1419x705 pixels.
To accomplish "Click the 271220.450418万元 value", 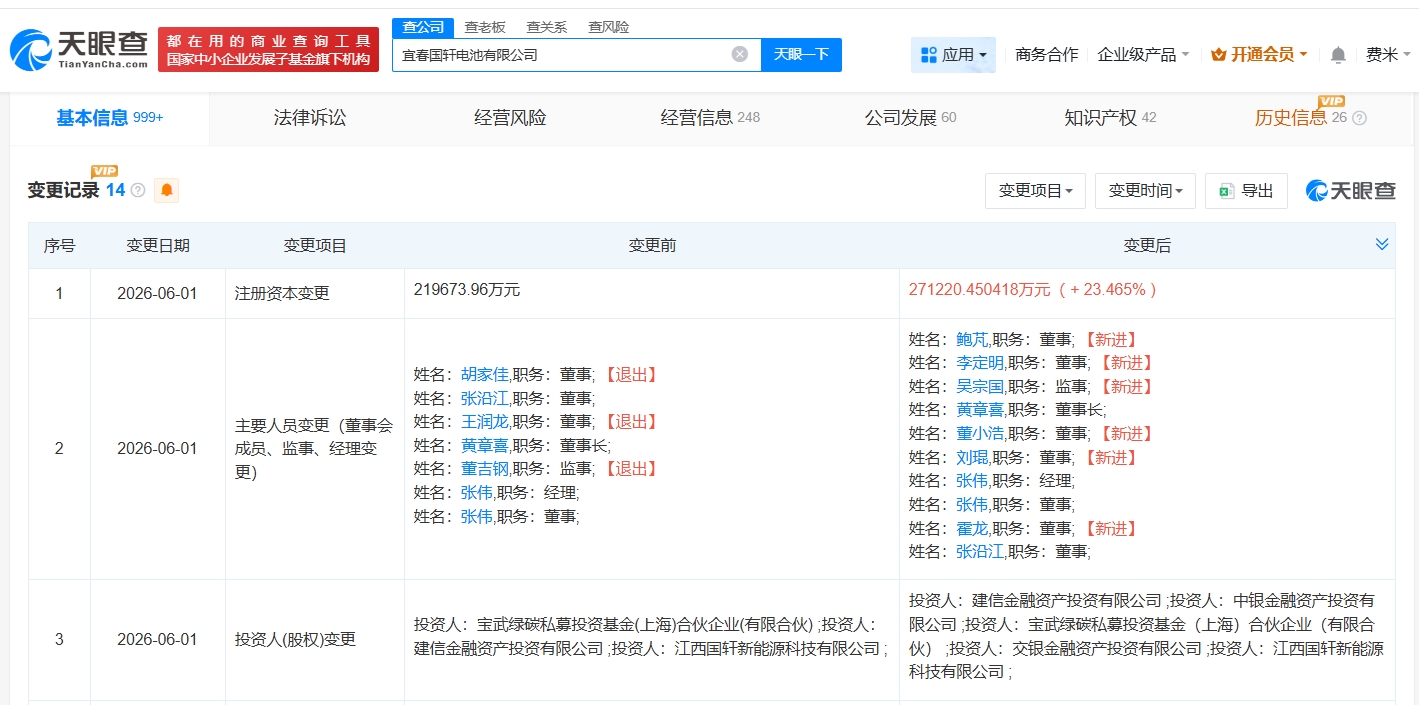I will point(979,290).
